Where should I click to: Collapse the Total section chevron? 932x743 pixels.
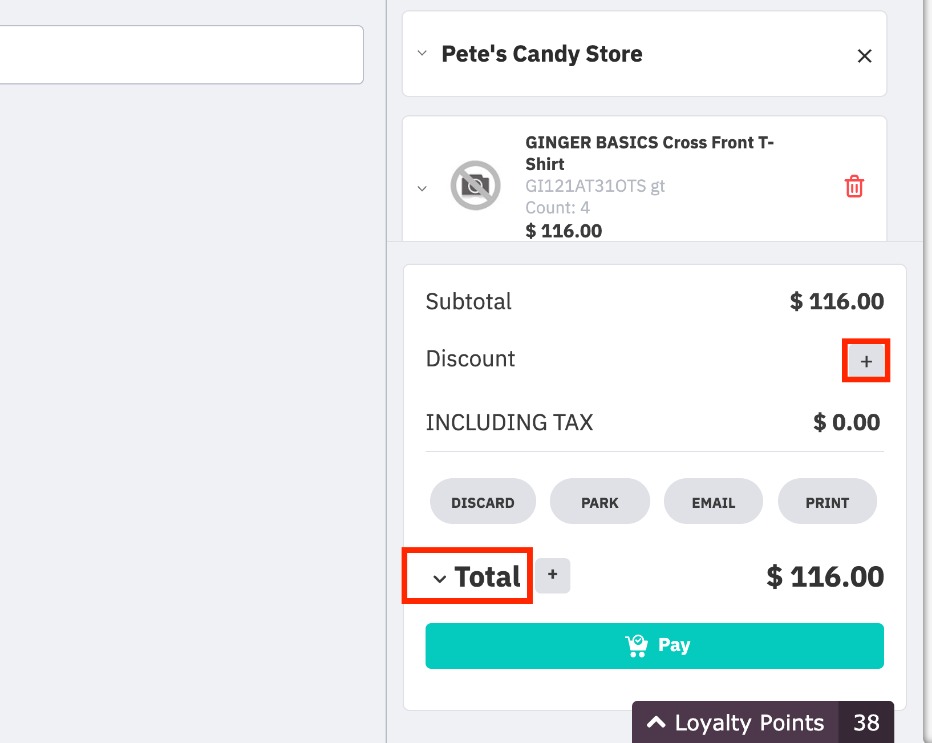tap(439, 578)
